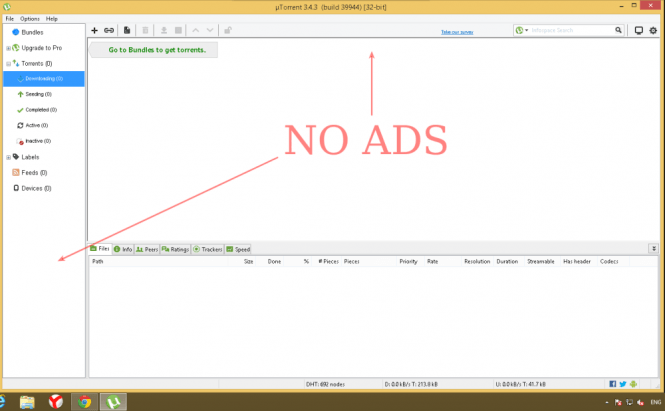Screen dimensions: 665x411
Task: Sort by the Has header column
Action: click(577, 261)
